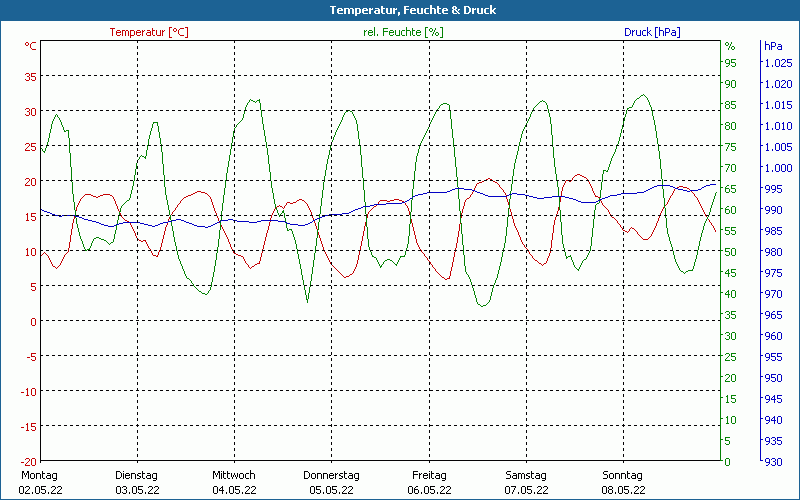Screen dimensions: 800x500
Task: Click the 'Sonntag' day label
Action: tap(622, 476)
